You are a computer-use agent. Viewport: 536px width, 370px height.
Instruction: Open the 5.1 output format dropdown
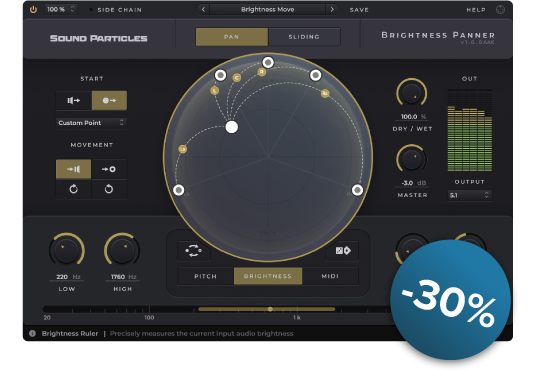click(470, 196)
